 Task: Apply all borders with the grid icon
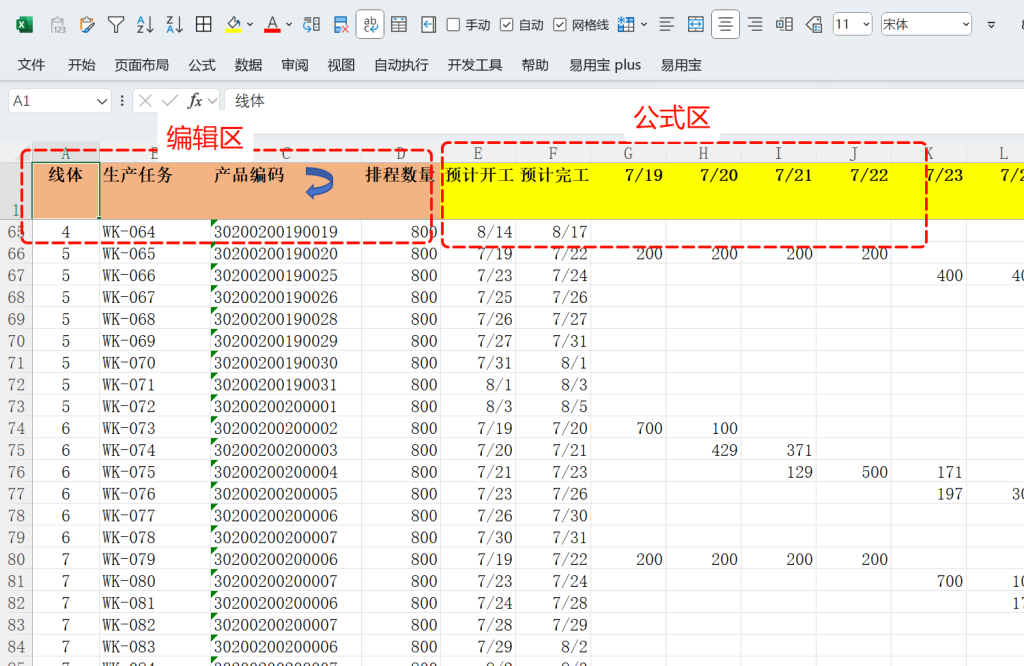(204, 25)
